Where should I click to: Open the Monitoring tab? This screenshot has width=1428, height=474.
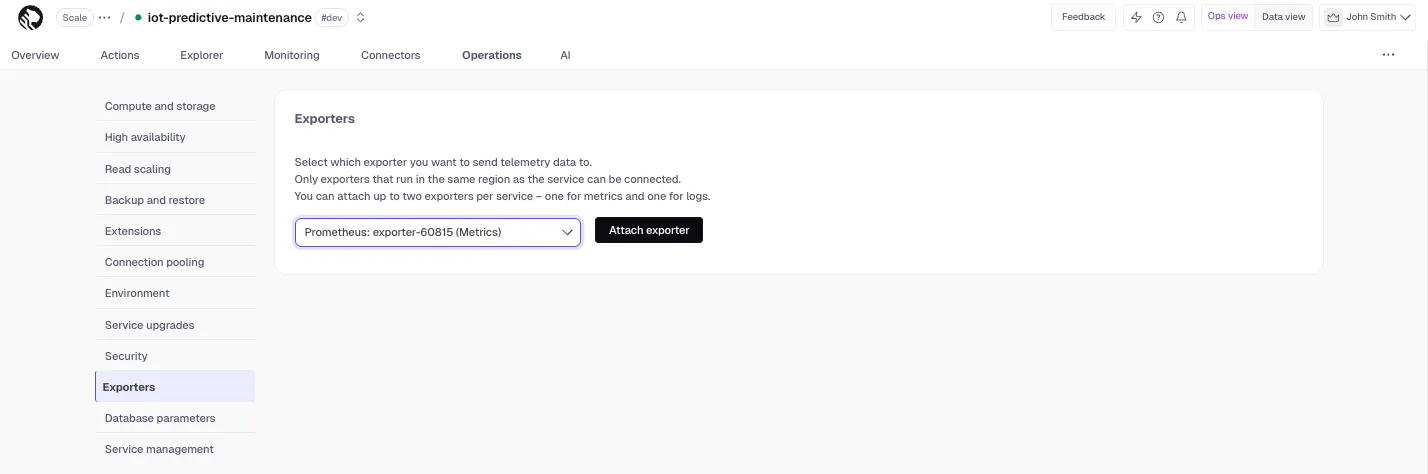click(292, 55)
